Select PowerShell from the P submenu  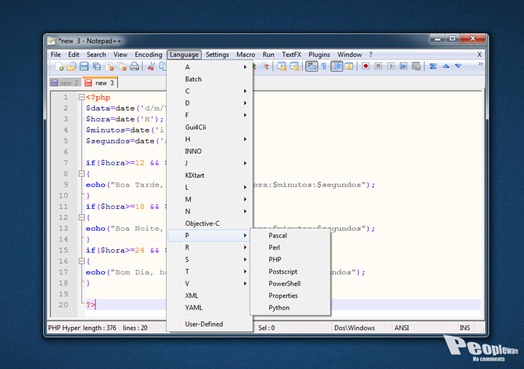(x=290, y=284)
